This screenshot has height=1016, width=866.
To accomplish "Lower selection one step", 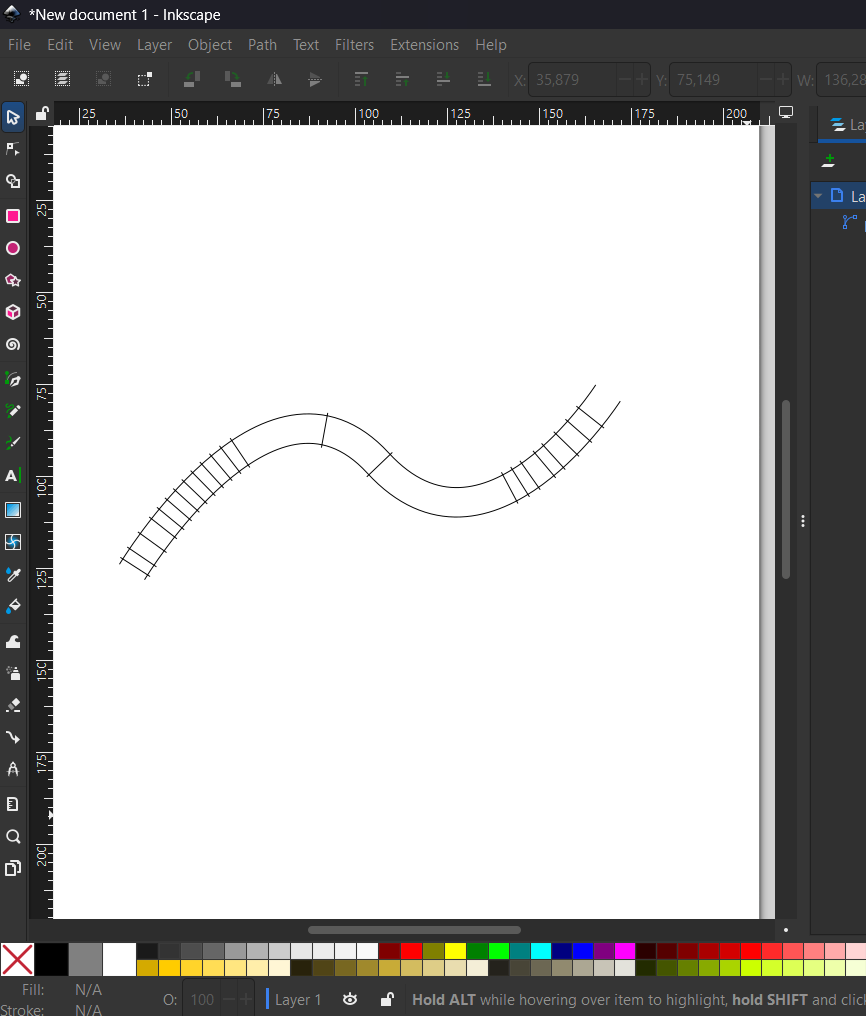I will pyautogui.click(x=443, y=79).
